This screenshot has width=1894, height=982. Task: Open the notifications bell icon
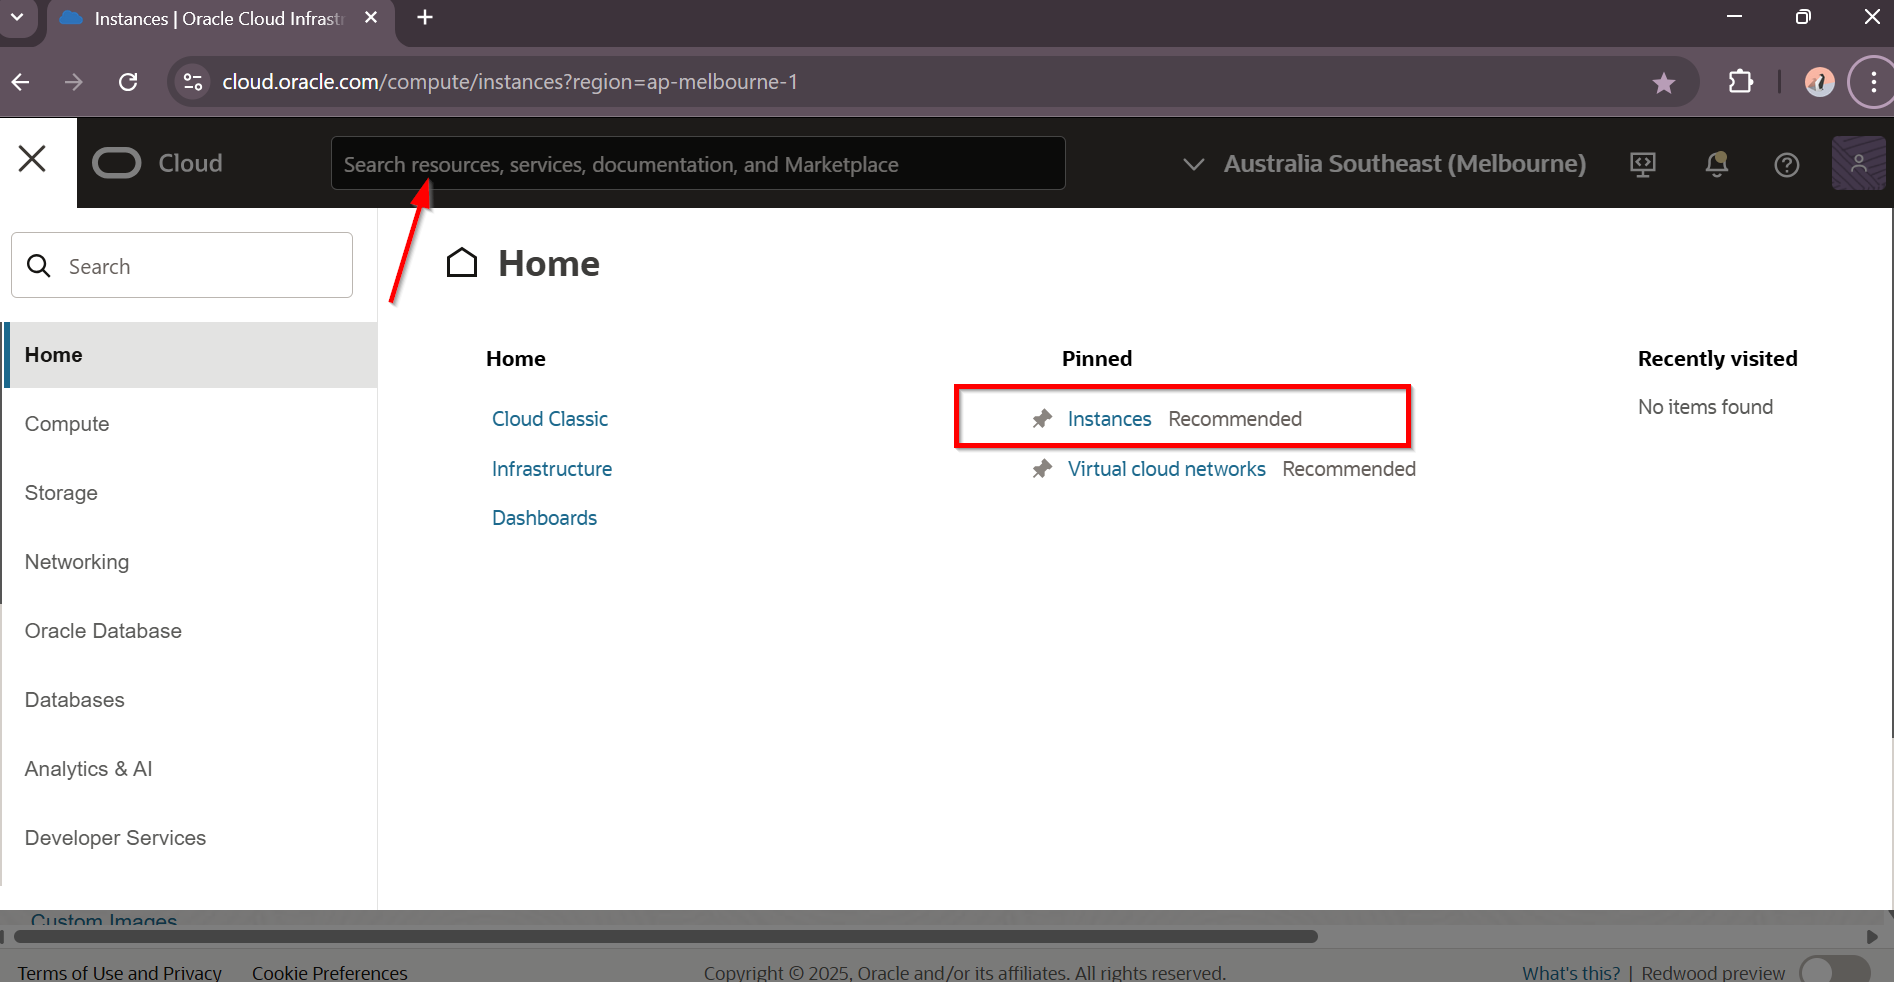1716,164
